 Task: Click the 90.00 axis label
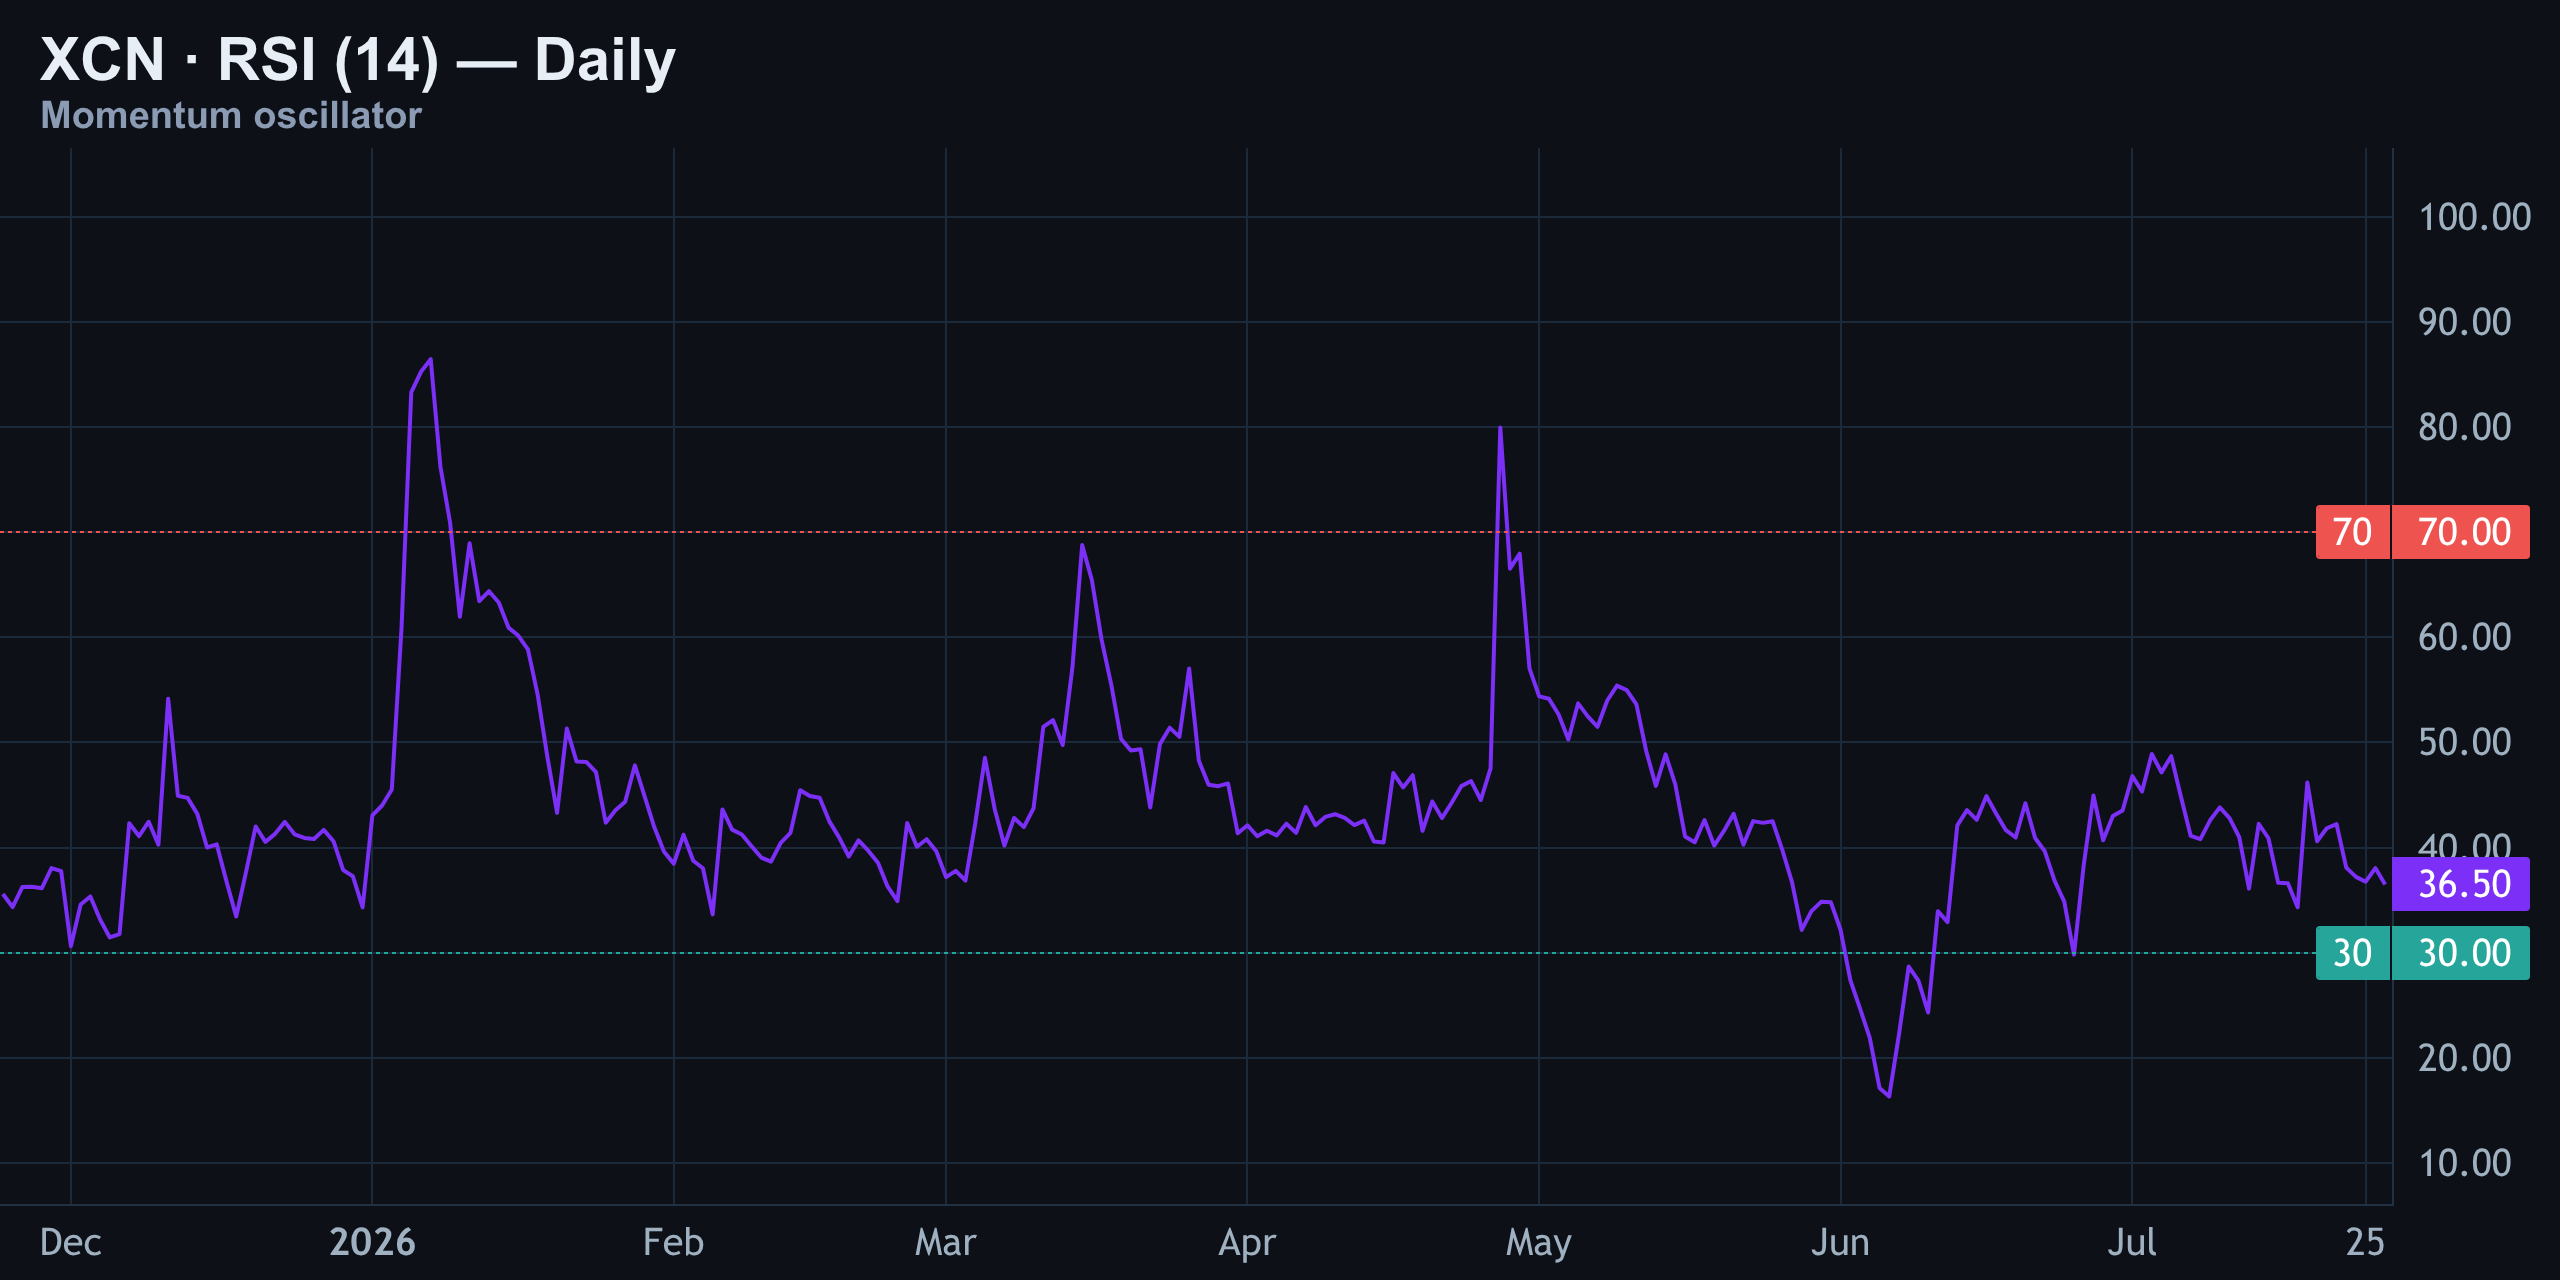pos(2464,322)
